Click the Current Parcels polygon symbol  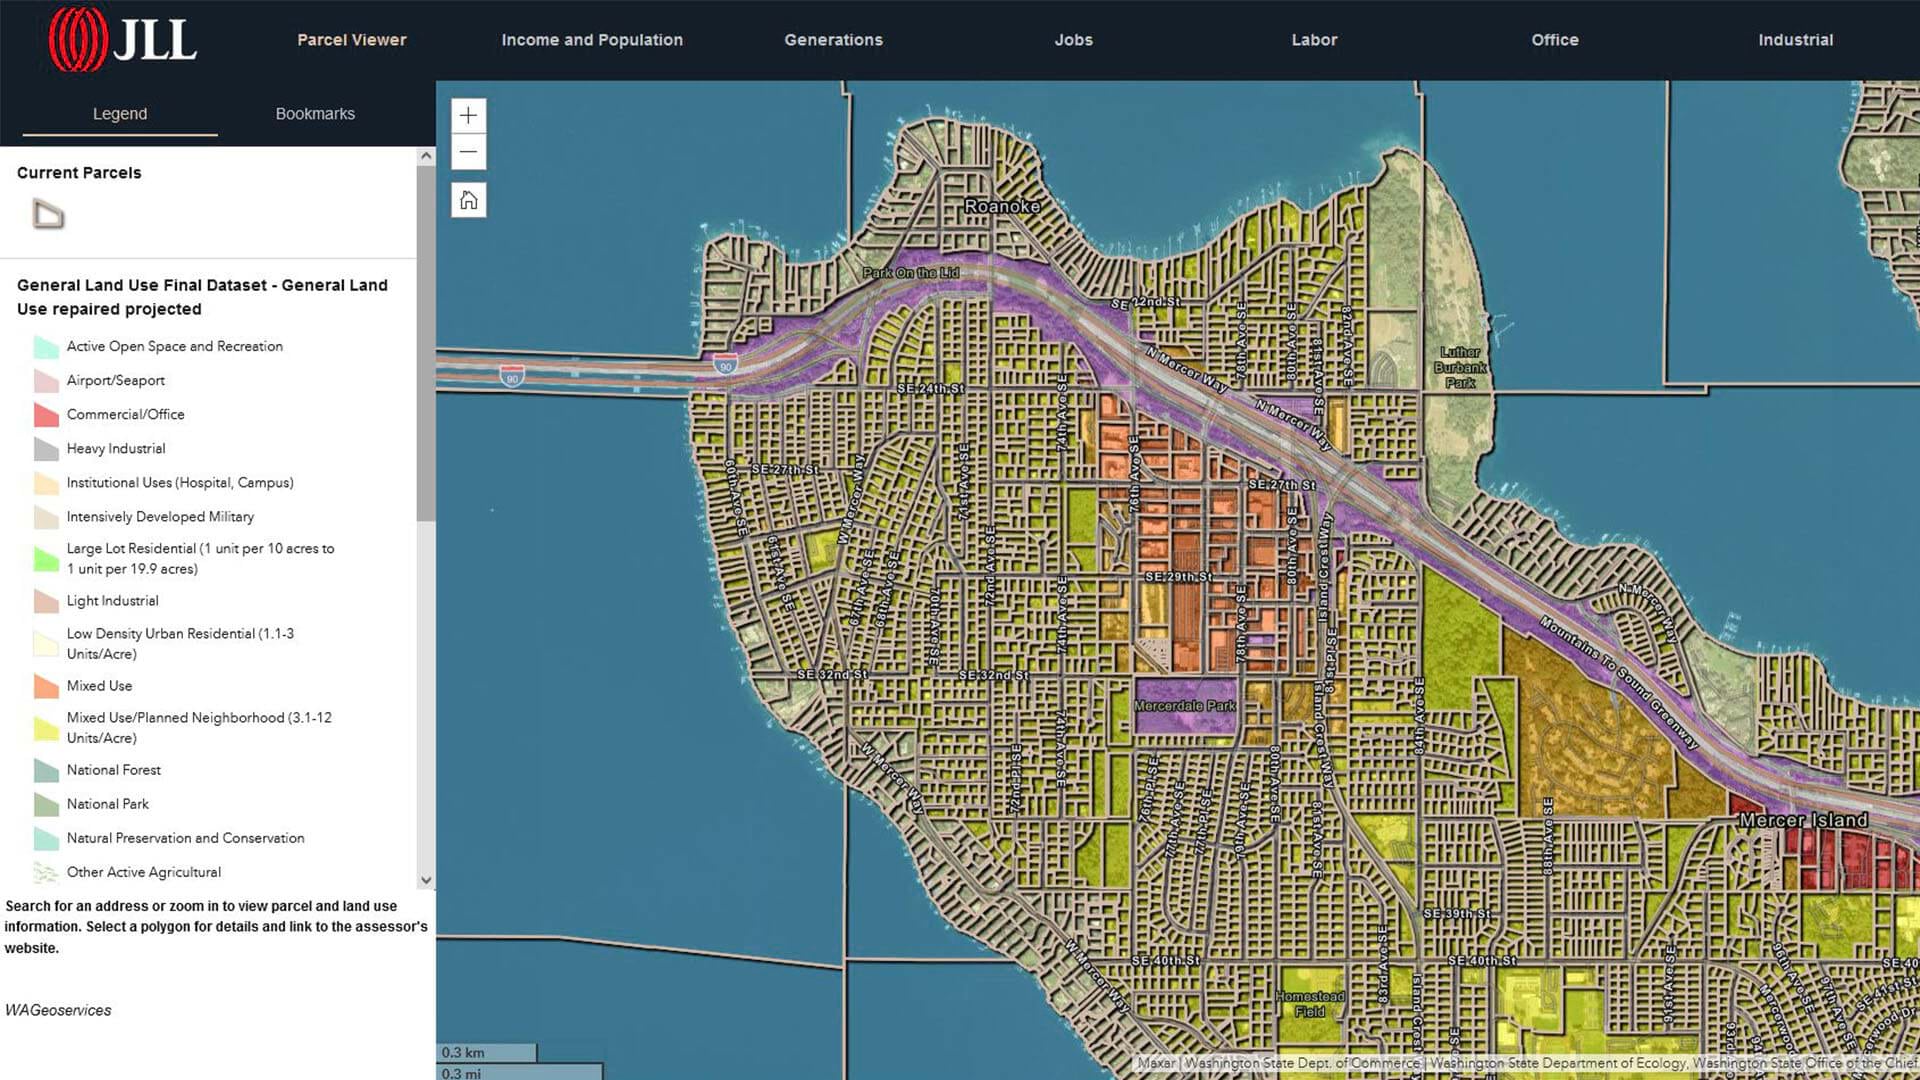[48, 214]
